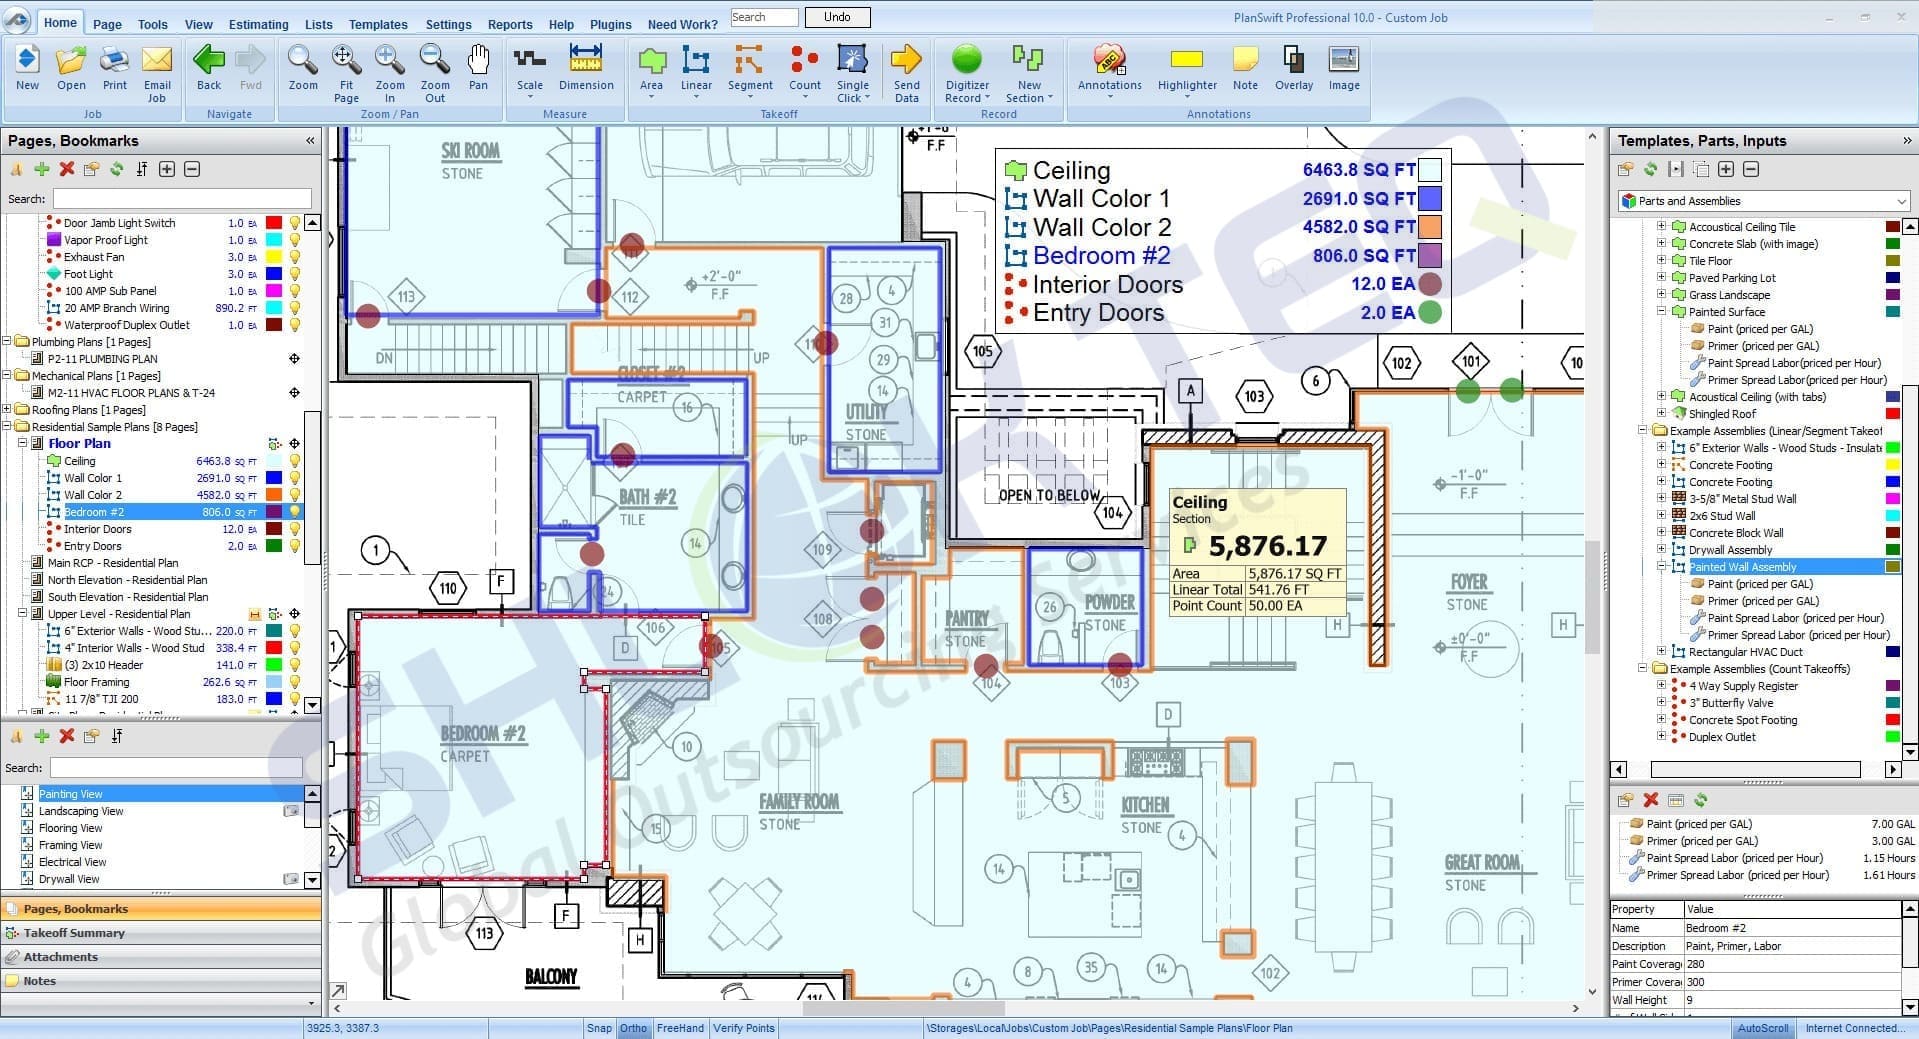Open the New Section tool

pos(1029,73)
